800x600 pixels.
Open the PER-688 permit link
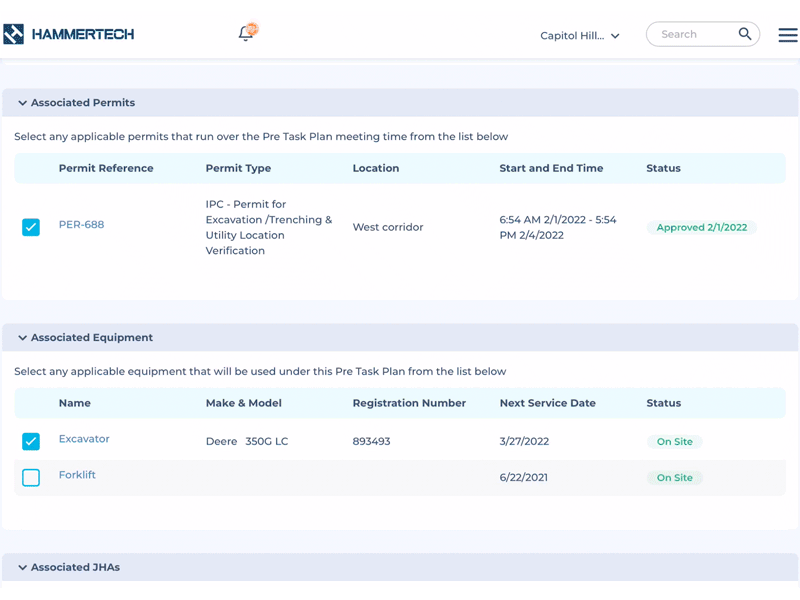click(81, 225)
